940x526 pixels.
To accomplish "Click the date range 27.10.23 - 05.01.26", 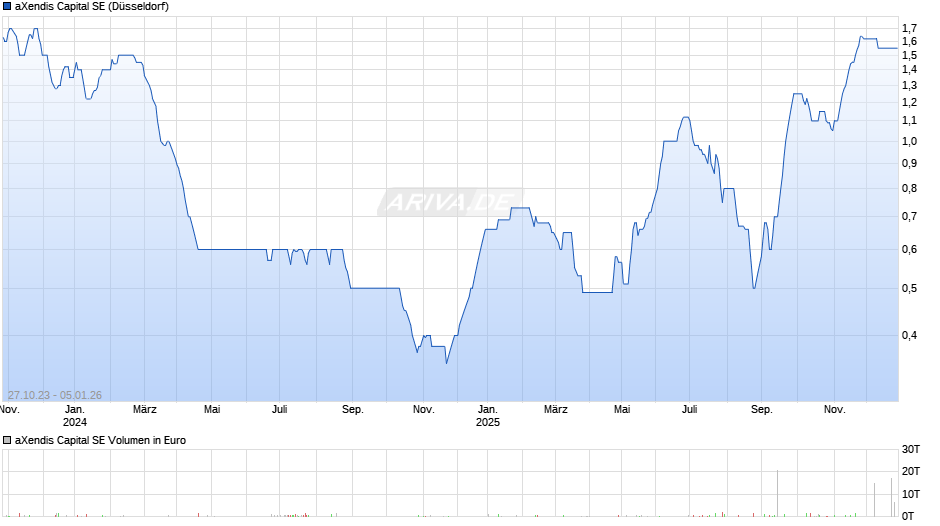I will pyautogui.click(x=55, y=395).
